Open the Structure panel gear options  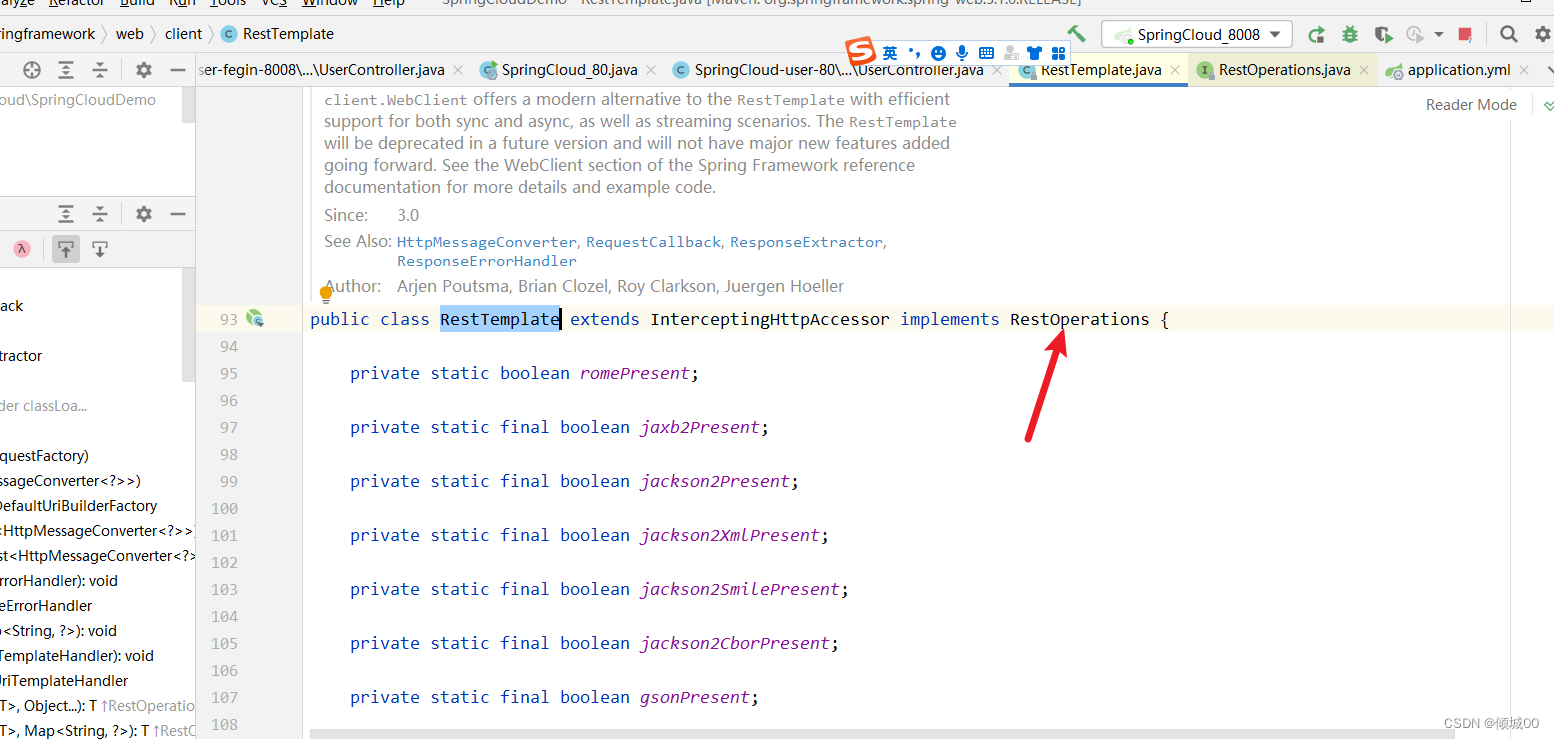point(144,214)
